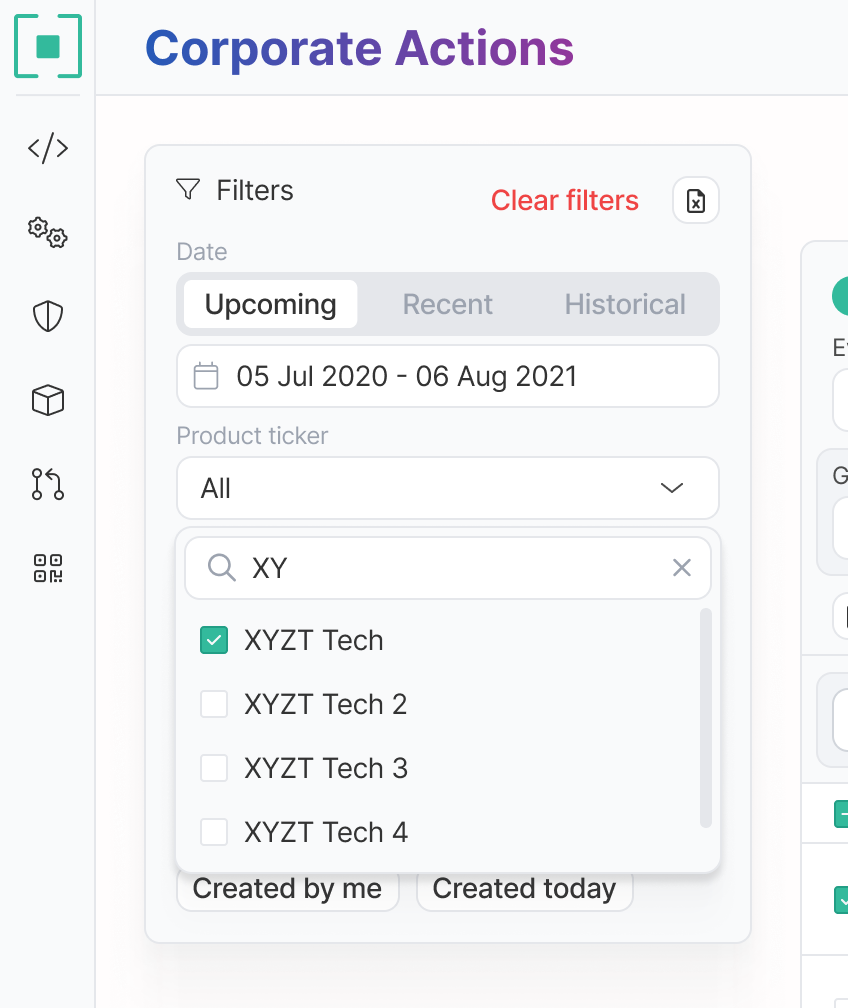Uncheck the XYZT Tech checkbox
This screenshot has width=848, height=1008.
pos(214,640)
